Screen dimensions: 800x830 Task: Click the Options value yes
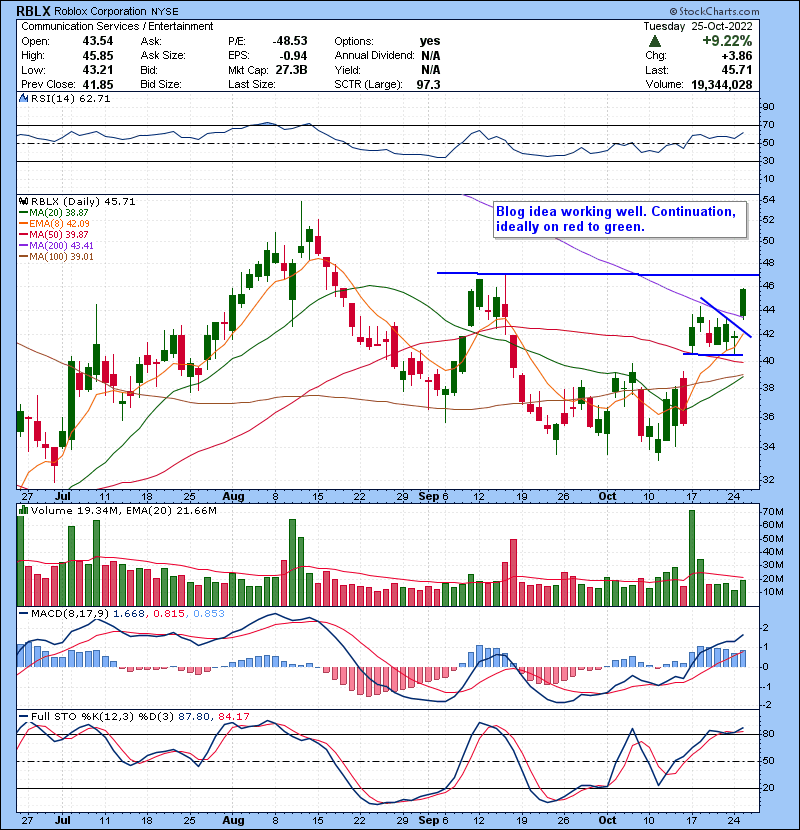(x=429, y=41)
